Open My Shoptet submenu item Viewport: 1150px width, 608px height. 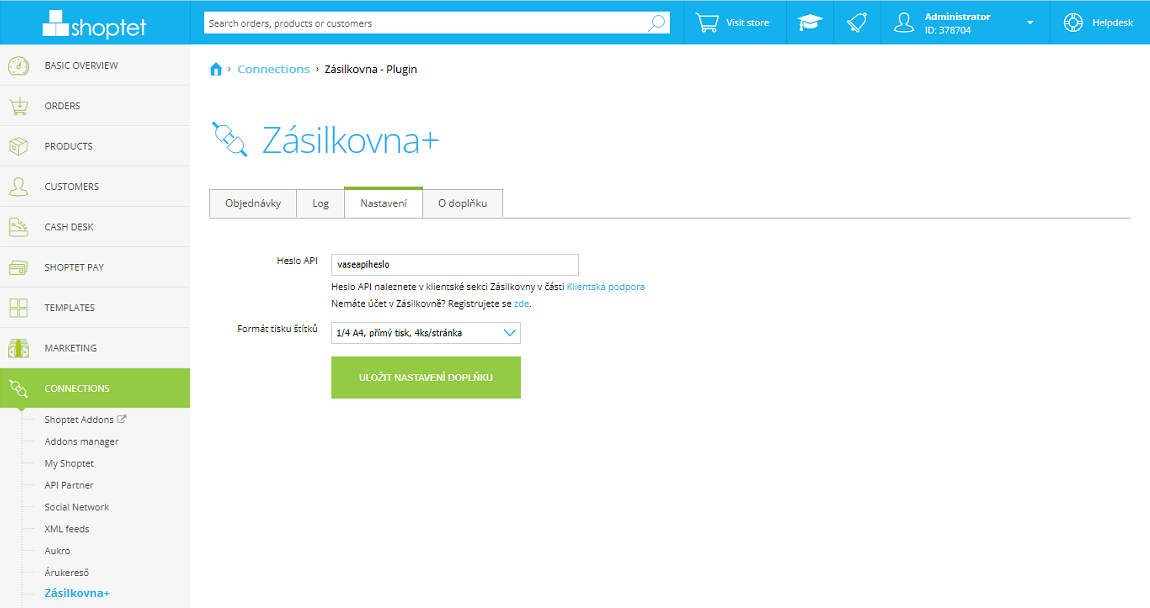(69, 464)
